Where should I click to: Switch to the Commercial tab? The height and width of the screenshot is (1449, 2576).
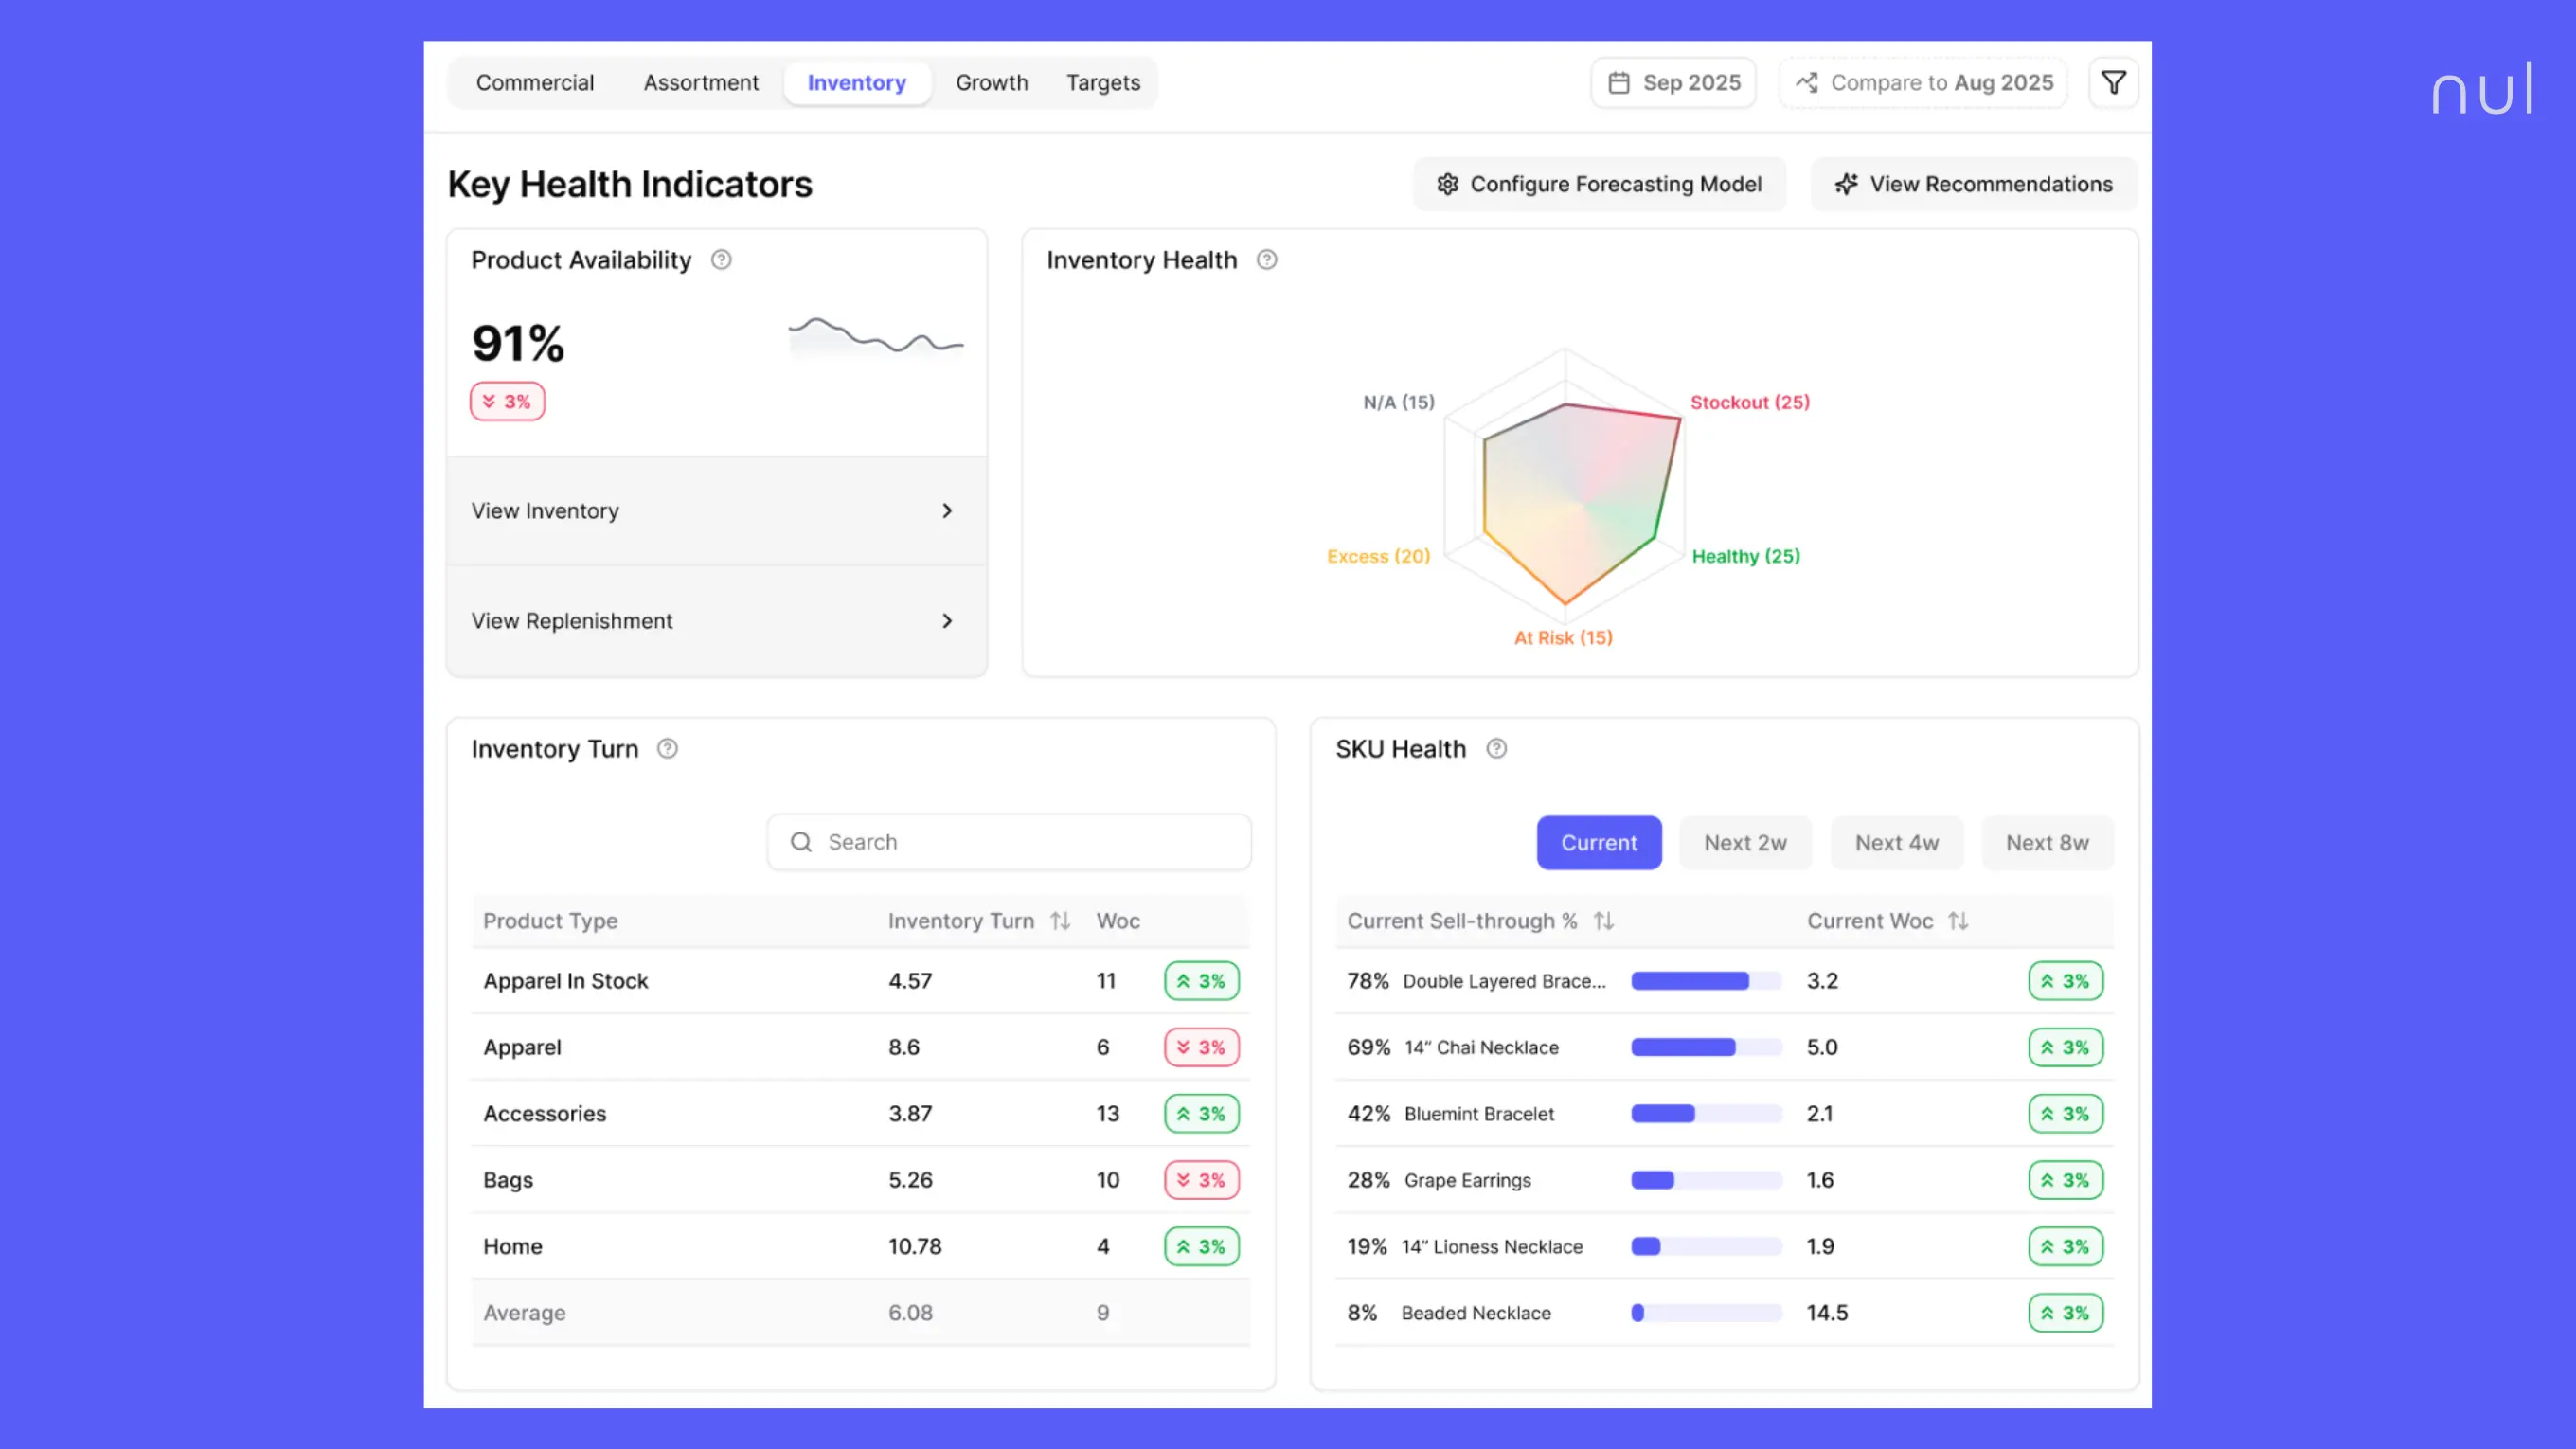point(535,82)
